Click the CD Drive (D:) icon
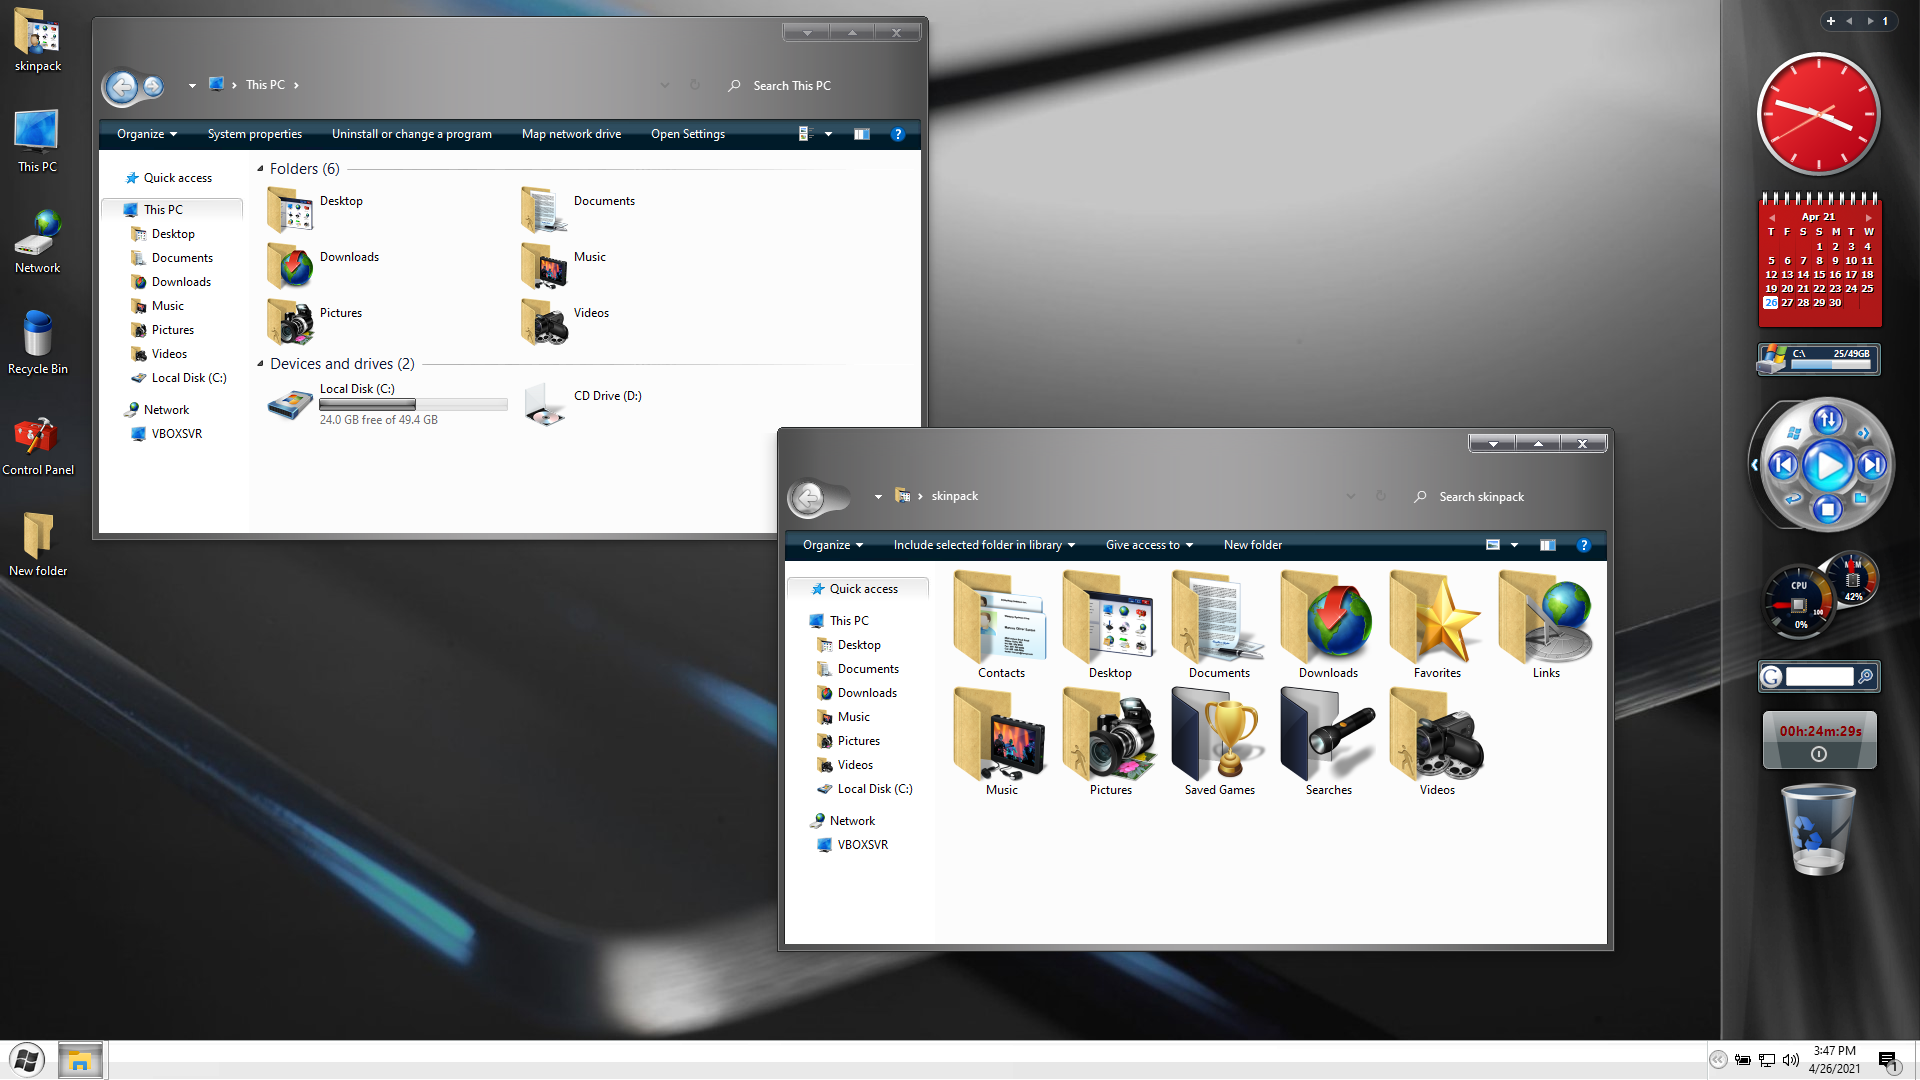This screenshot has height=1080, width=1920. coord(546,404)
